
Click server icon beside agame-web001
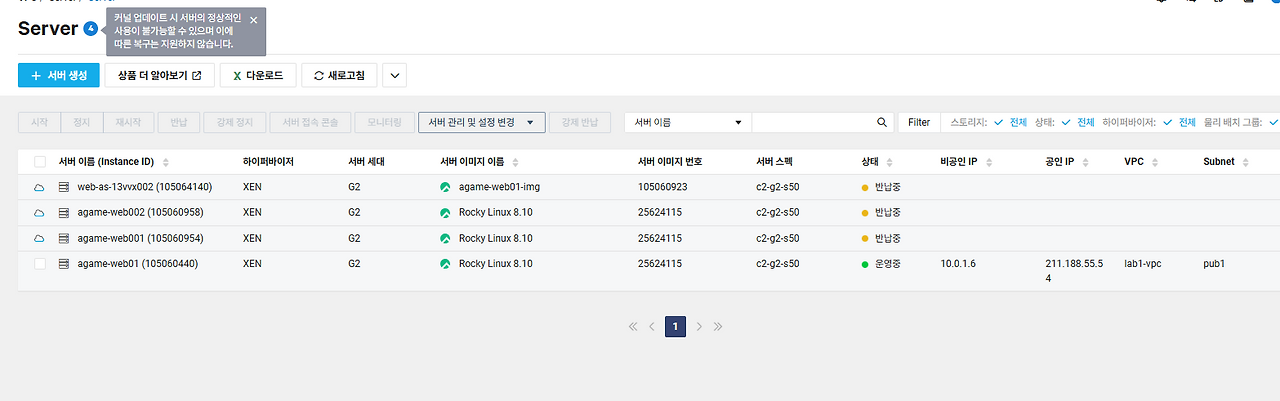pyautogui.click(x=65, y=239)
